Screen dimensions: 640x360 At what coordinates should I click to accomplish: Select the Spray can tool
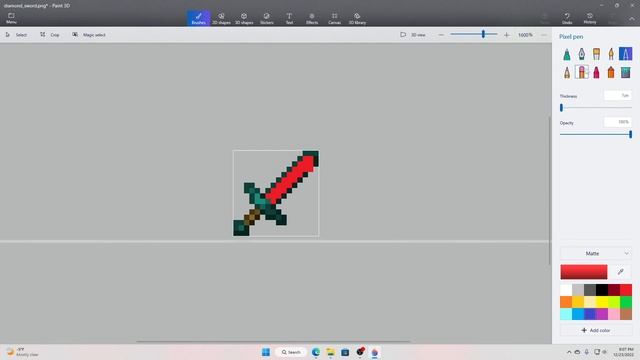click(611, 72)
